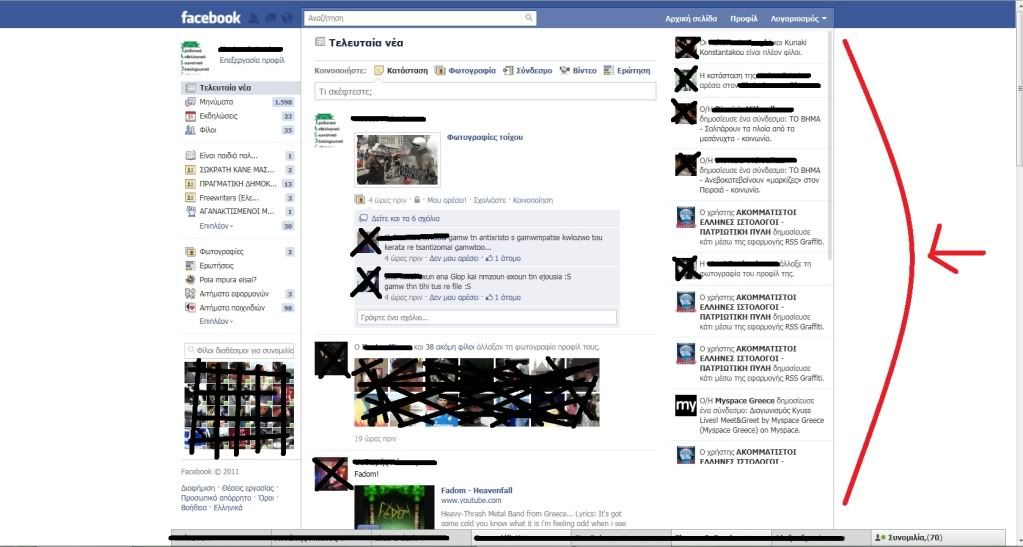Click first ΑΚΟΜΜΑΤΙΣΤΟΙ ΕΛΛΗΝΕΣ ΙΣΤΟΛΟΓΟΙ ticker entry

751,227
